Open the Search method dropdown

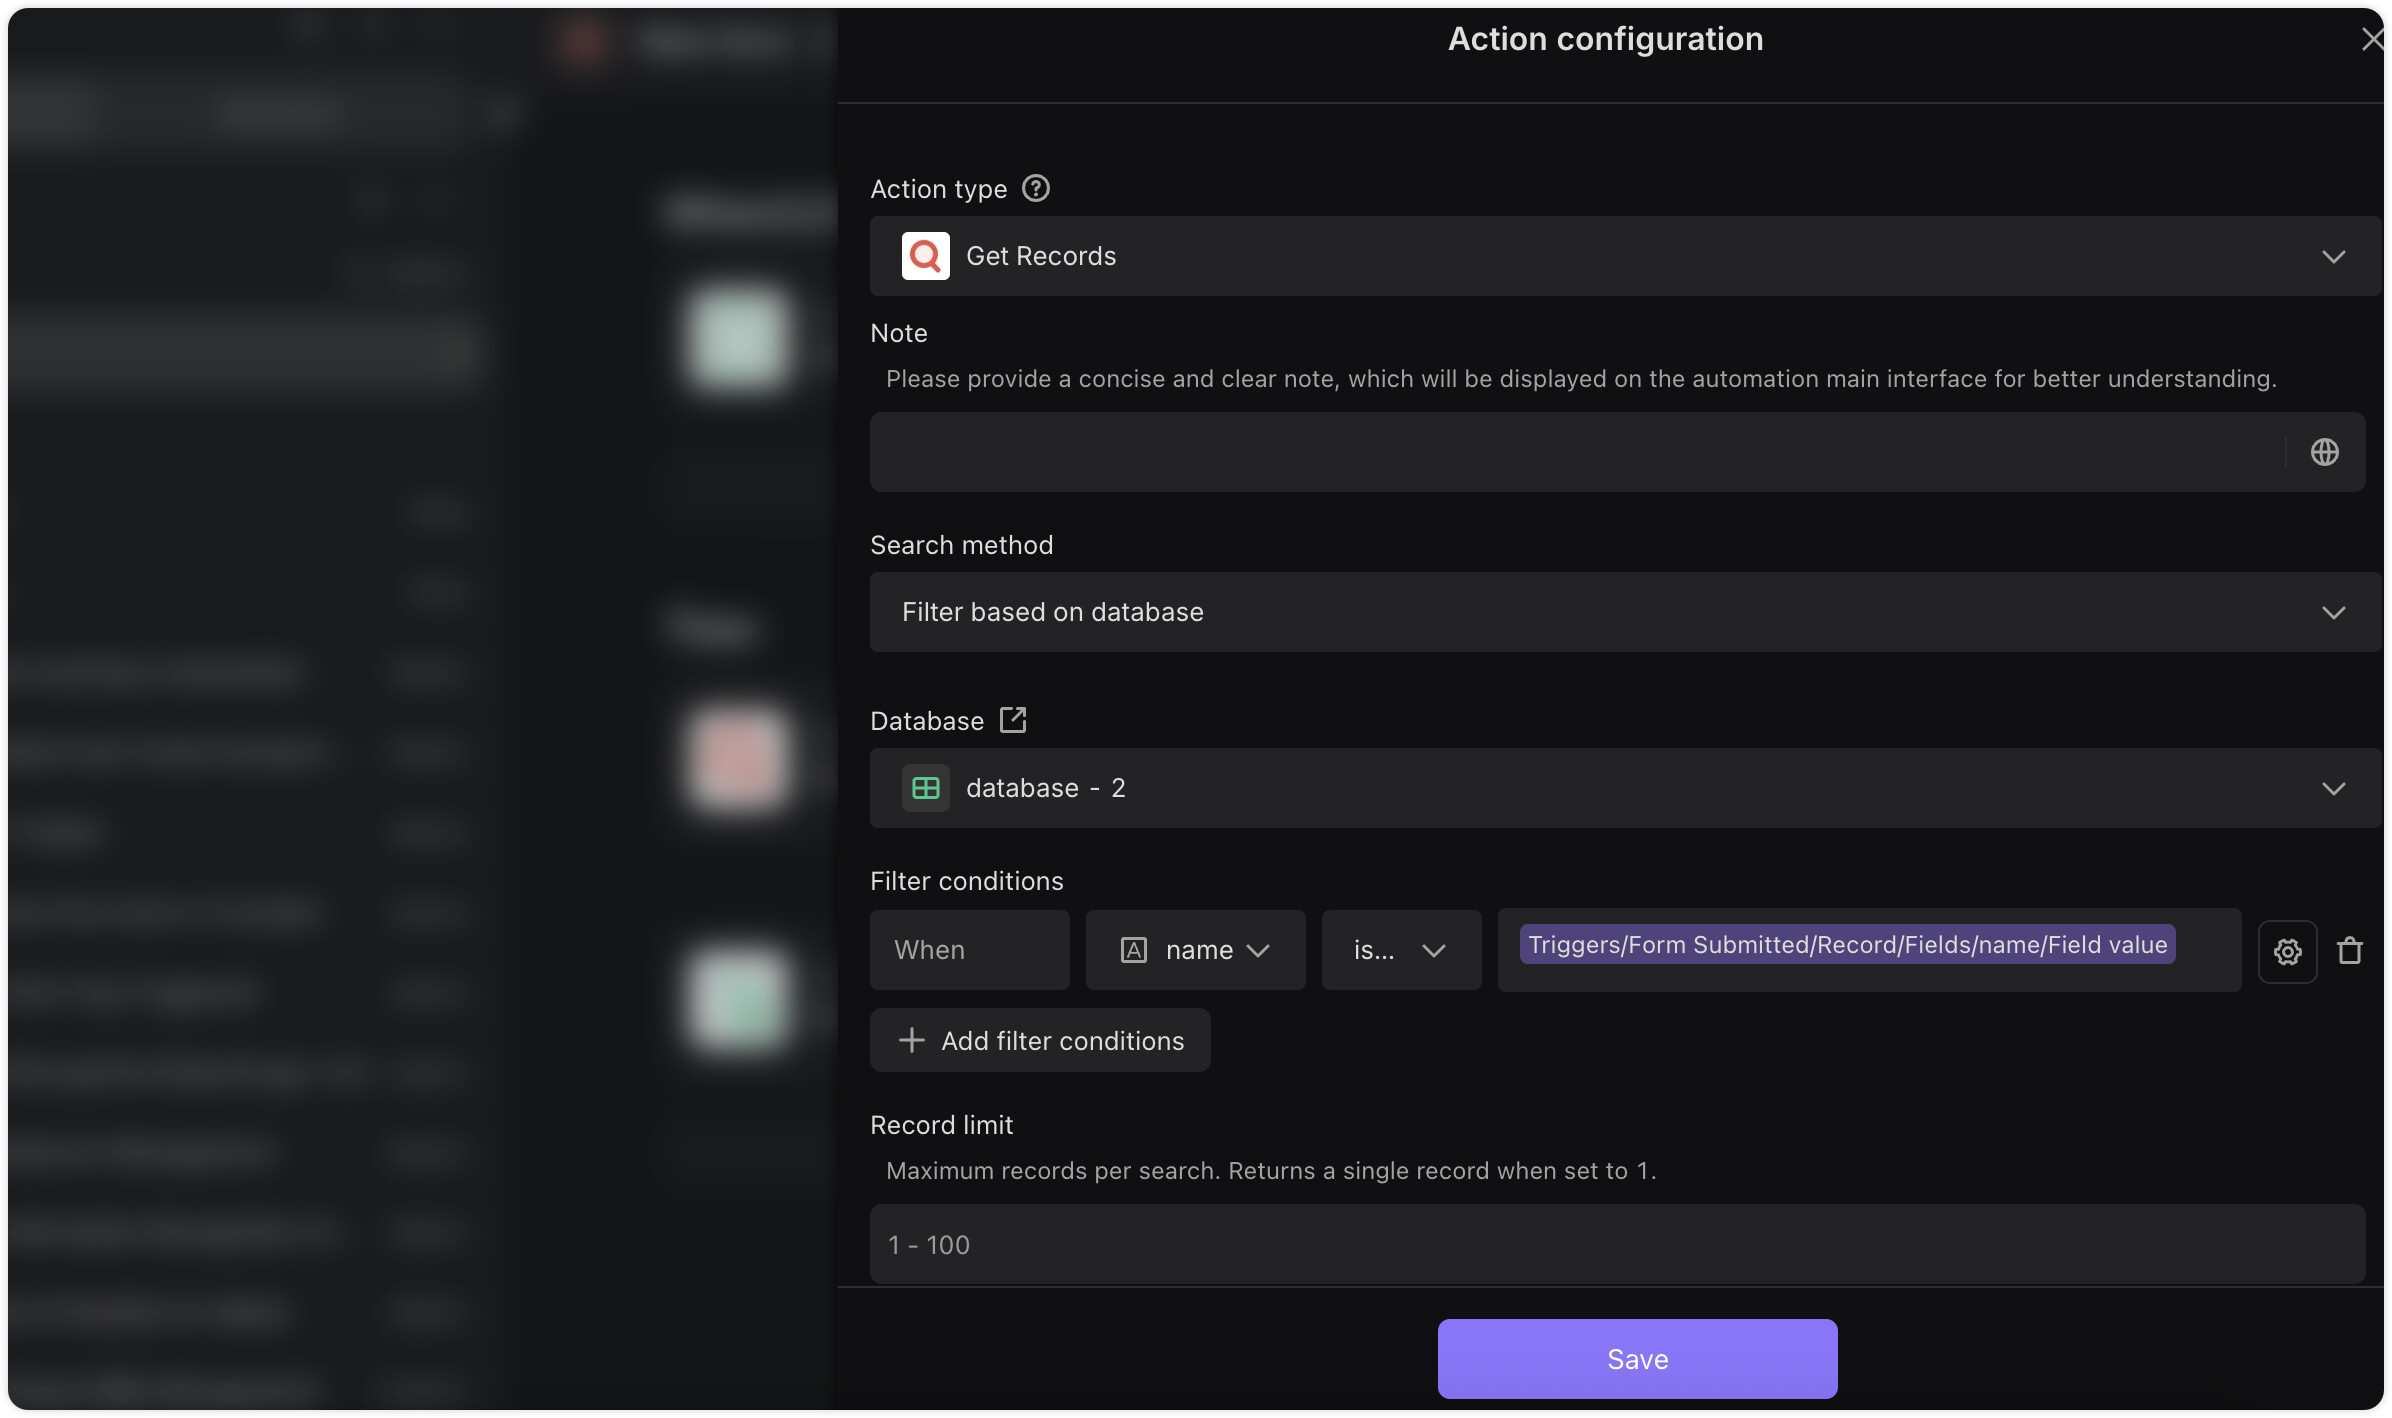tap(1625, 612)
